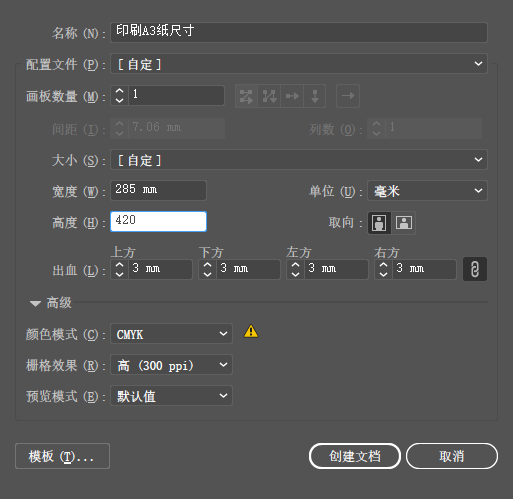
Task: Open the 单位 units dropdown showing 毫米
Action: coord(427,191)
